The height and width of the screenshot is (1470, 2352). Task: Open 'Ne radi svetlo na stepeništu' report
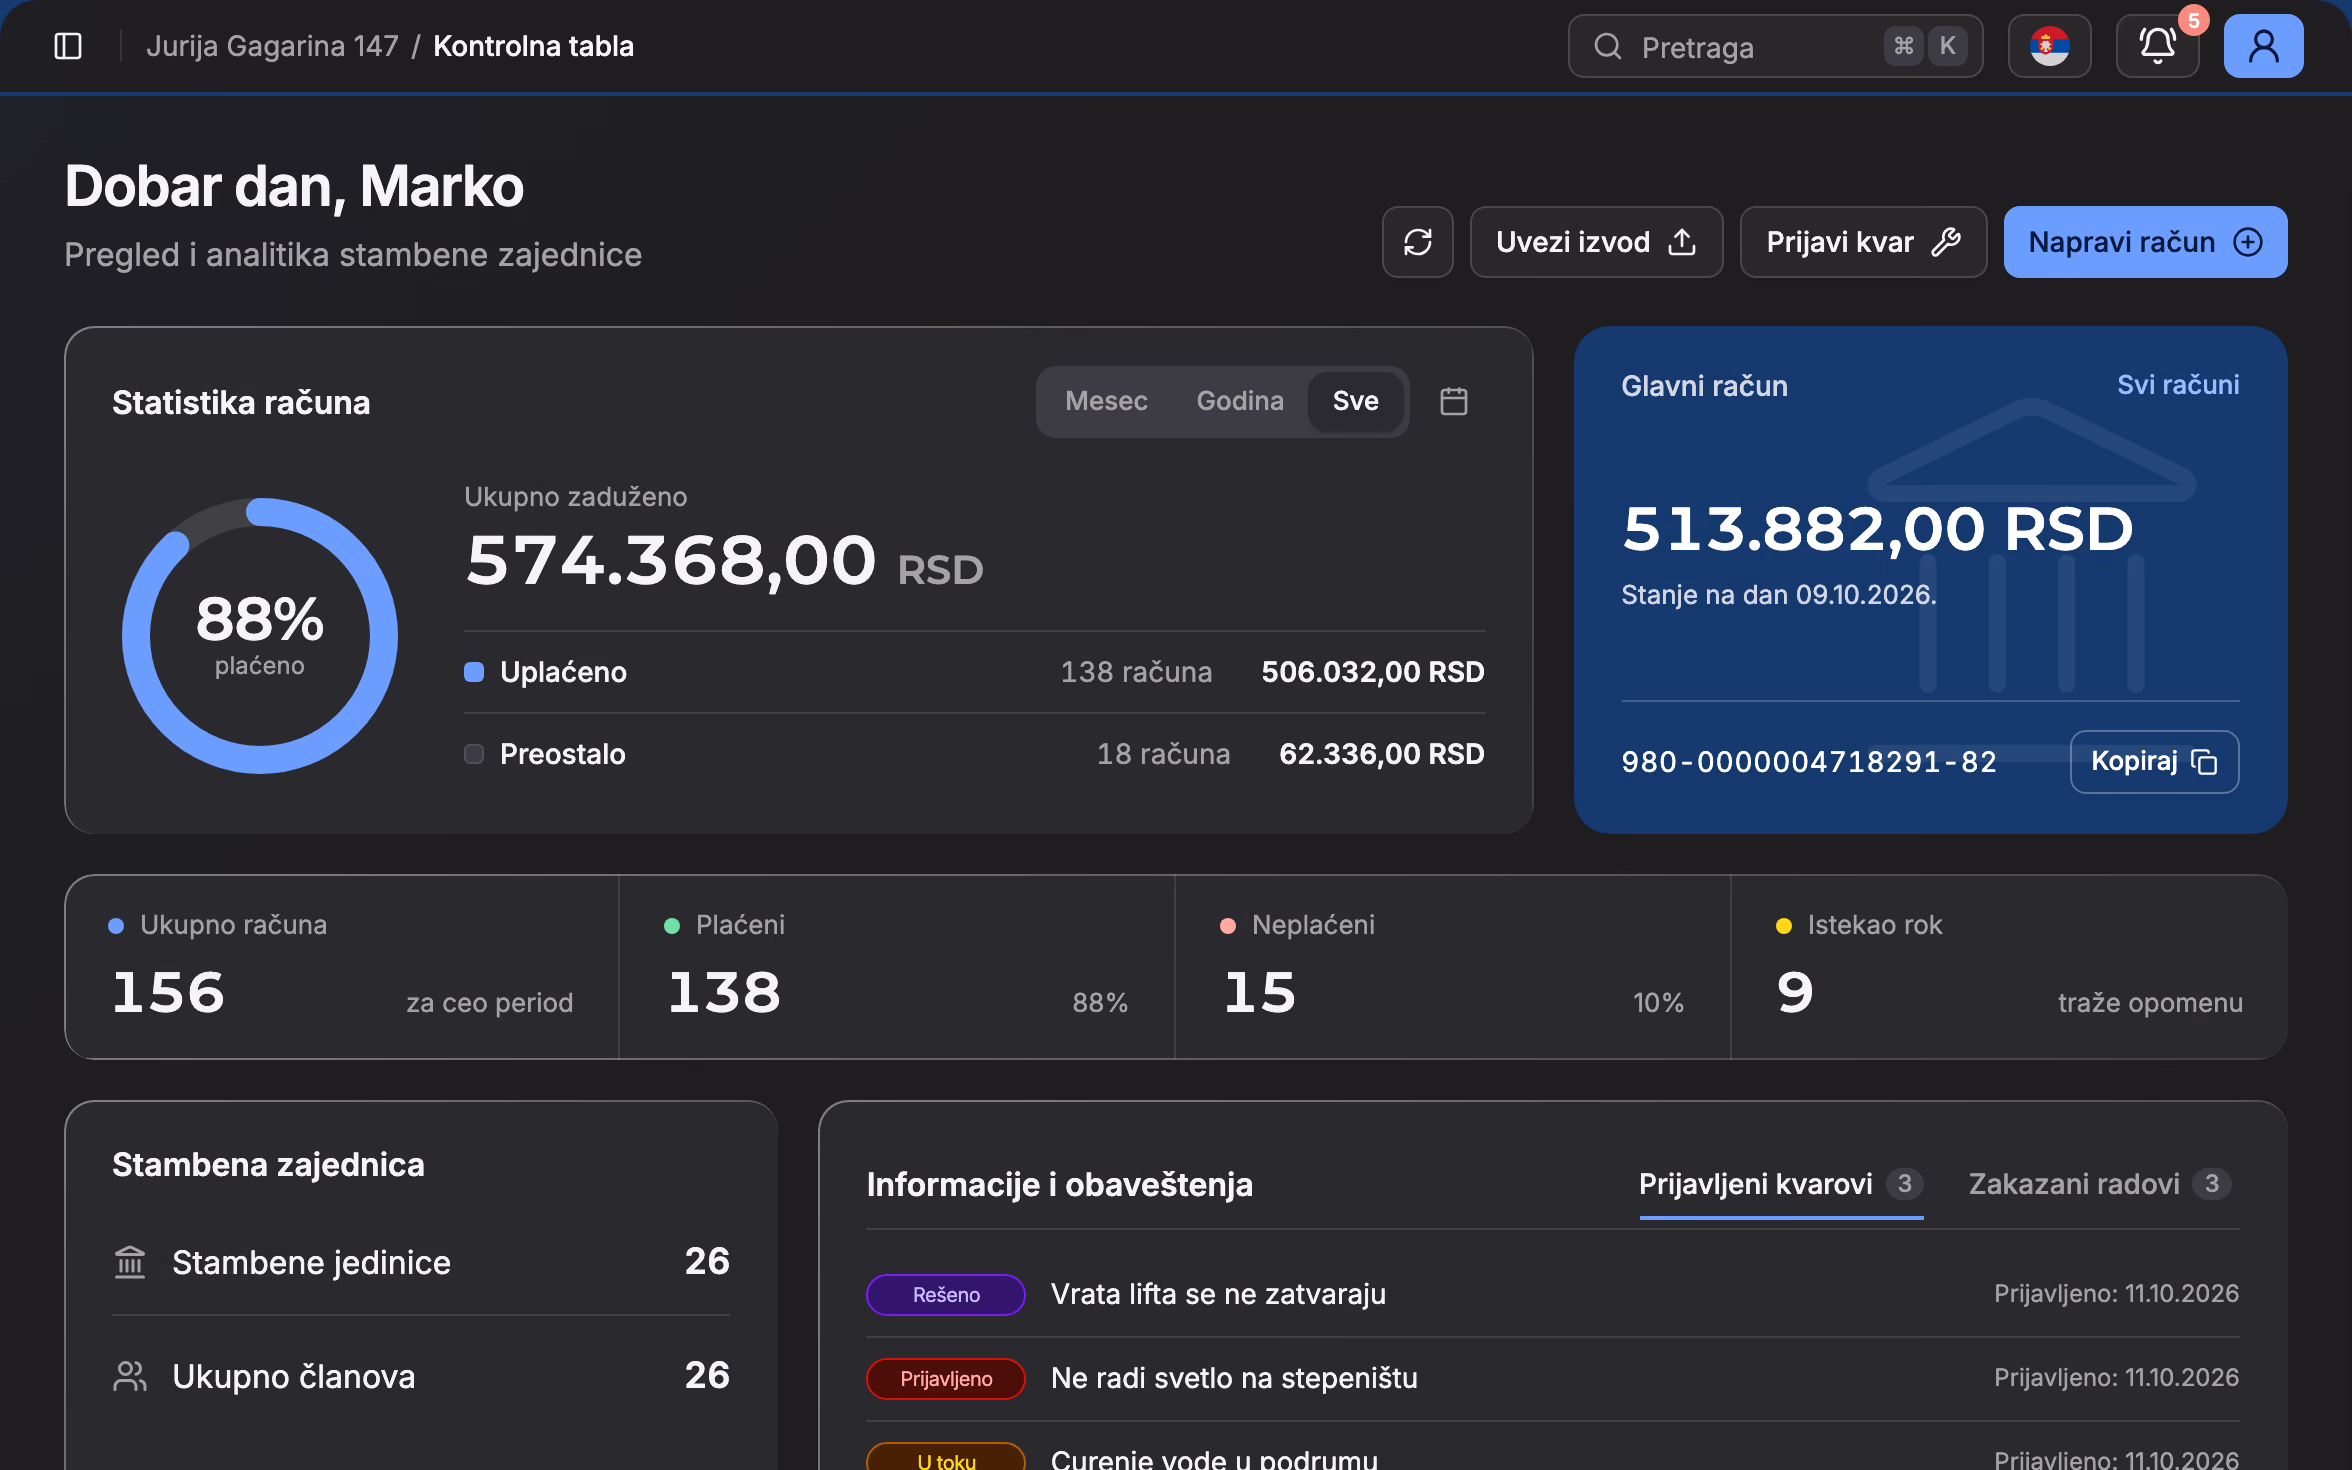coord(1234,1378)
